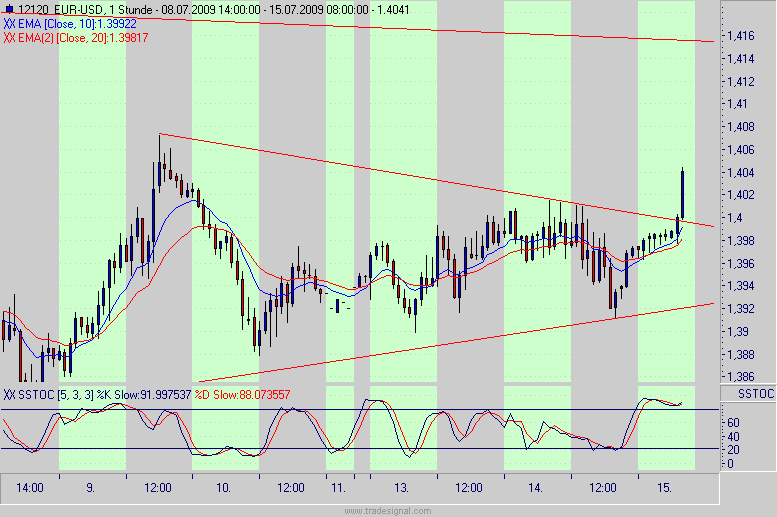Click the 12:00 label between 10. and 11.
Screen dimensions: 777x517
(291, 488)
